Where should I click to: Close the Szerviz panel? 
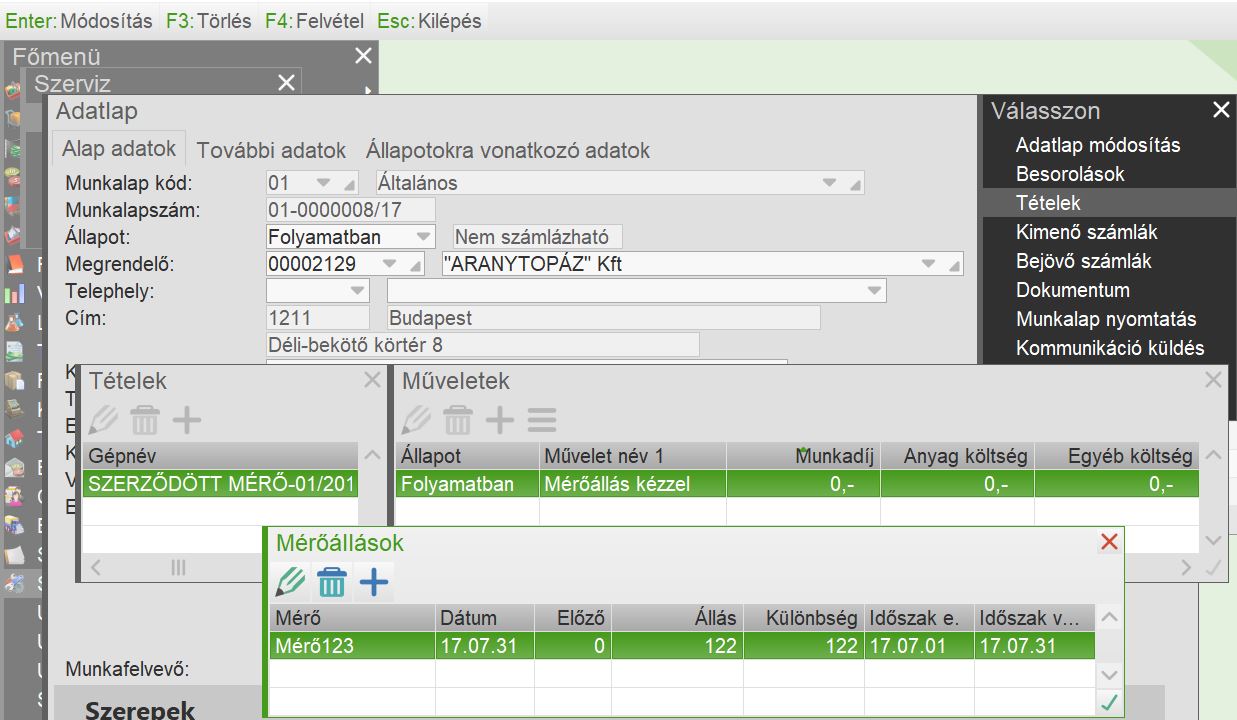pyautogui.click(x=286, y=83)
